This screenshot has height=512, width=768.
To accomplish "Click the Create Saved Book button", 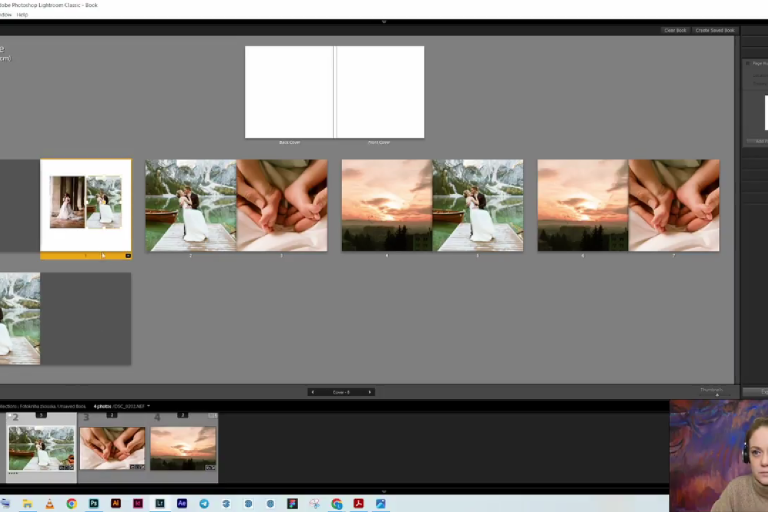I will pyautogui.click(x=715, y=30).
